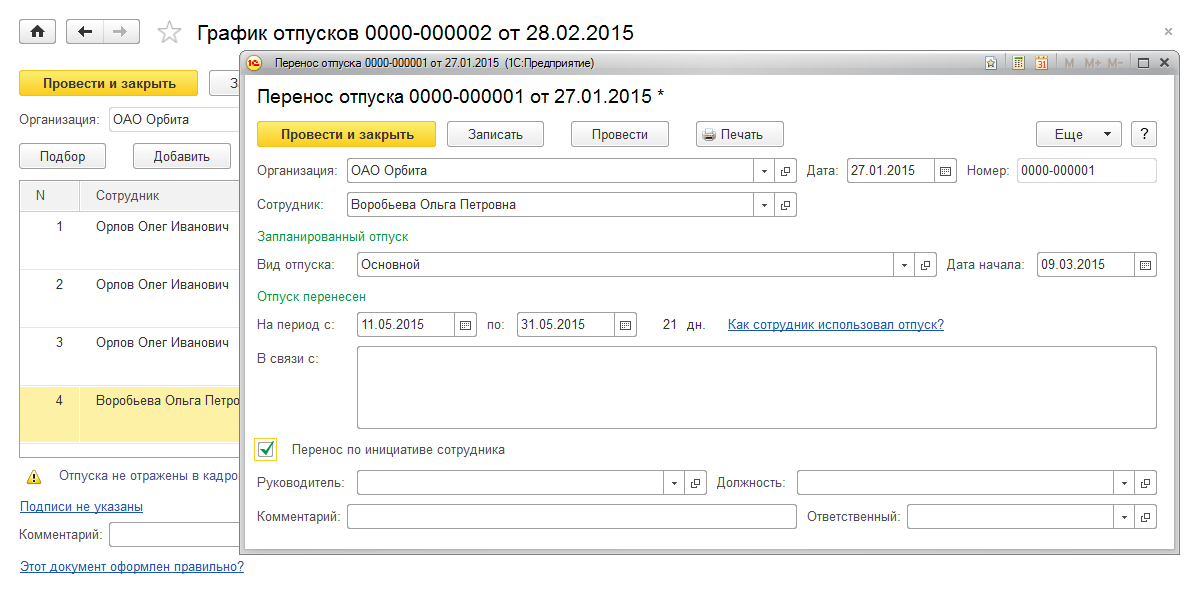This screenshot has width=1190, height=590.
Task: Open the calculator in the dialog title bar
Action: pos(1018,63)
